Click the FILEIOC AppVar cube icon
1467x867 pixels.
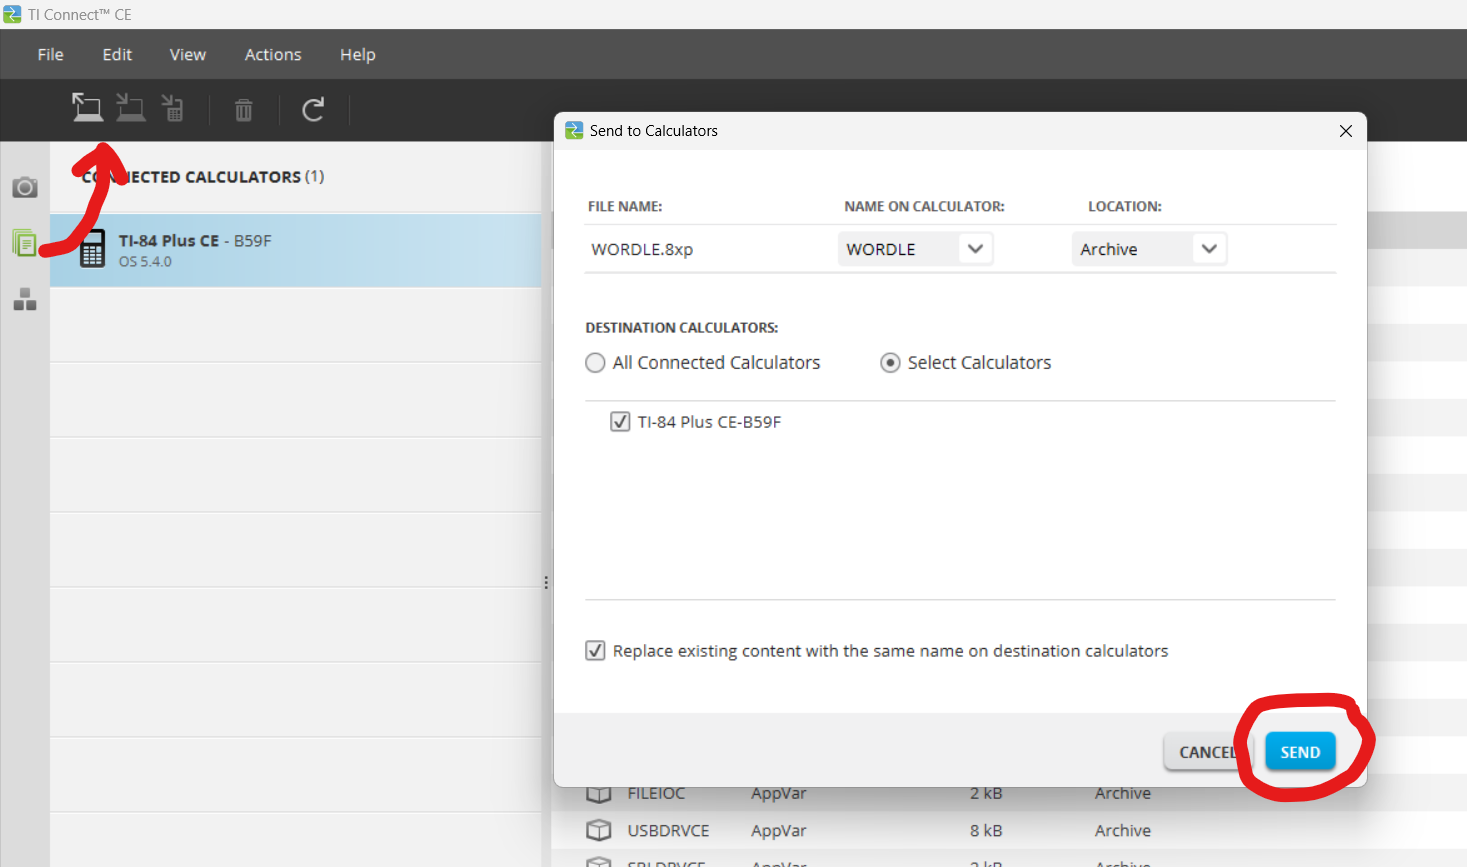pos(598,794)
